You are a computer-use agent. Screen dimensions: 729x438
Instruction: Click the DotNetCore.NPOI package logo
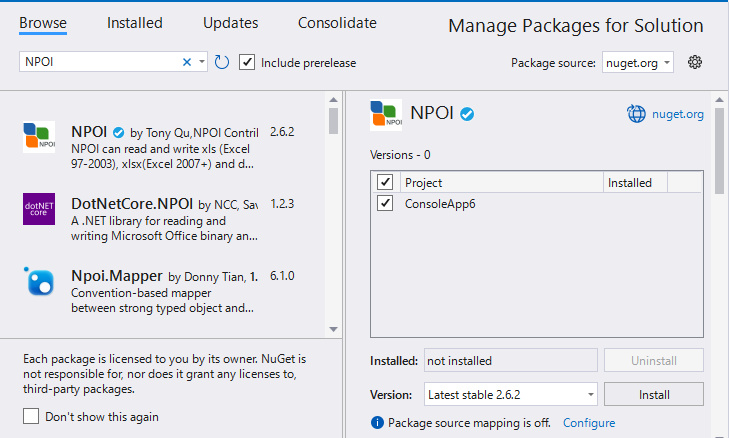[x=39, y=209]
